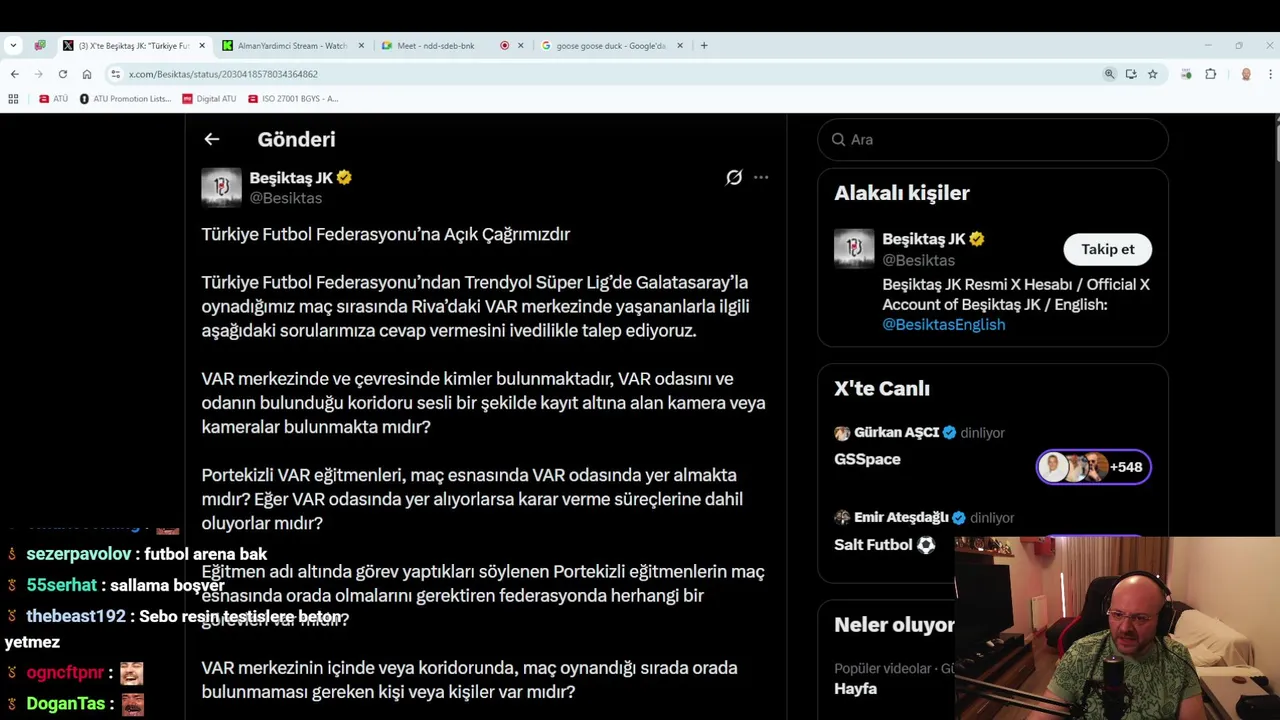This screenshot has height=720, width=1280.
Task: Close the X'te Beşiktaş JK tab
Action: [x=202, y=45]
